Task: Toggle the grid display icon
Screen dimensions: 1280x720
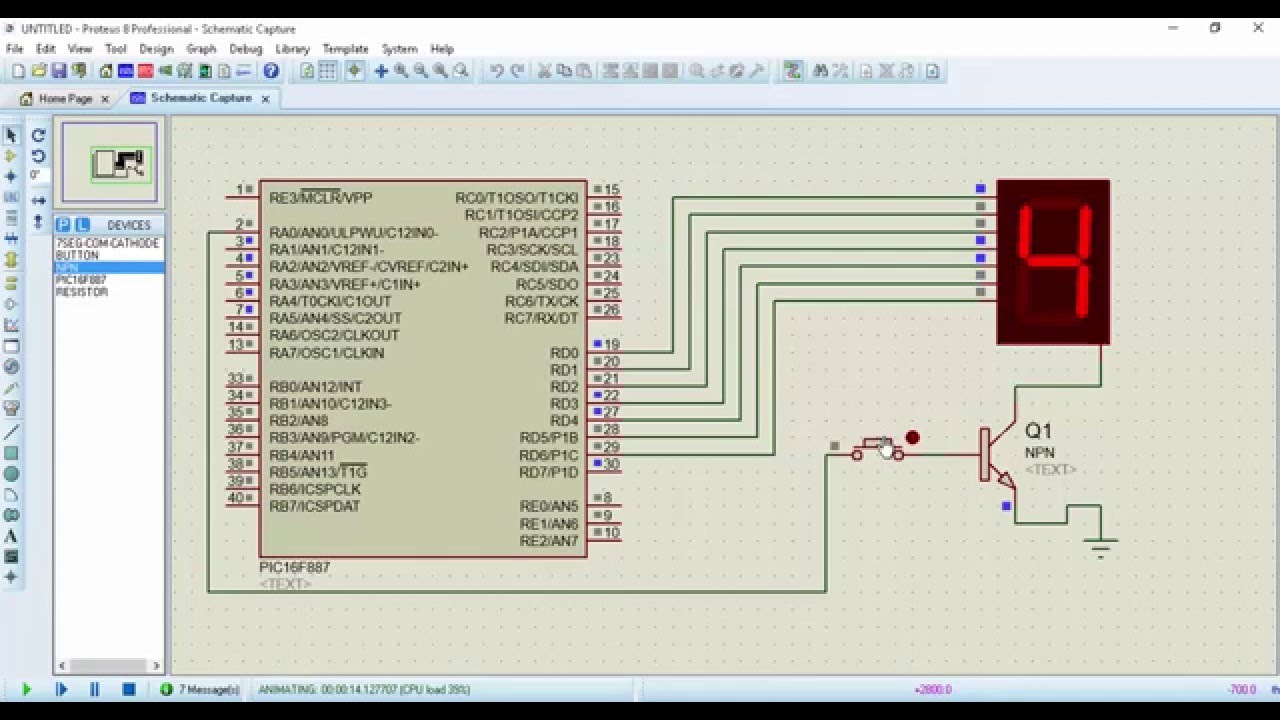Action: click(328, 71)
